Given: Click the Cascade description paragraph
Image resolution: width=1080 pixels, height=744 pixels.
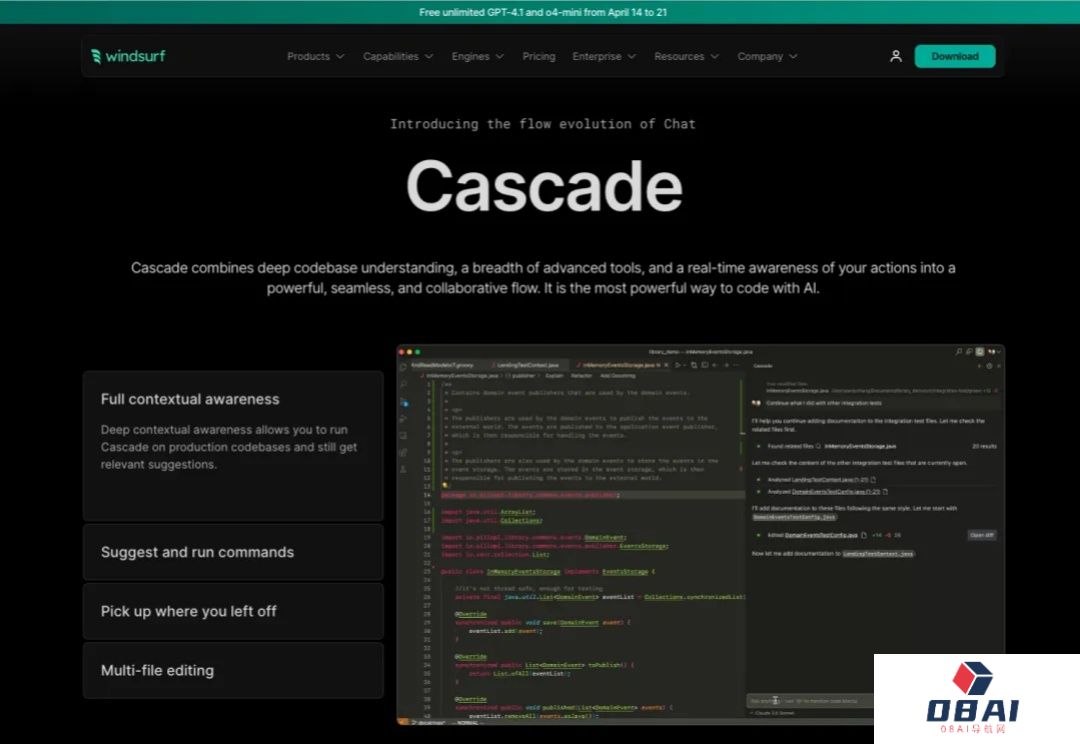Looking at the screenshot, I should (x=543, y=278).
